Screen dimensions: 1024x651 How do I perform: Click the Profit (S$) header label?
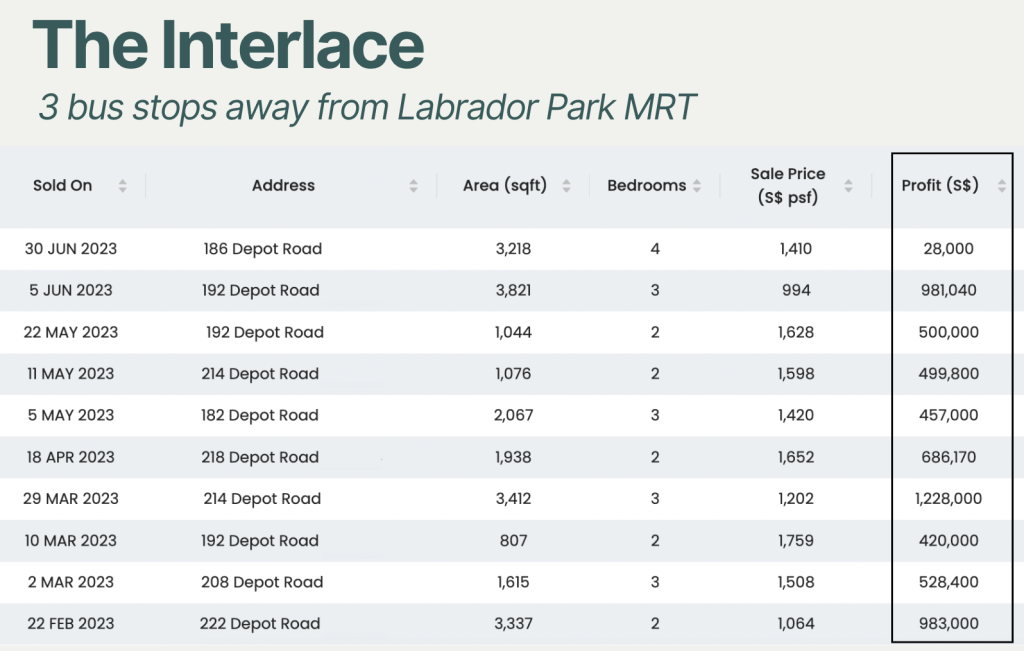click(940, 185)
